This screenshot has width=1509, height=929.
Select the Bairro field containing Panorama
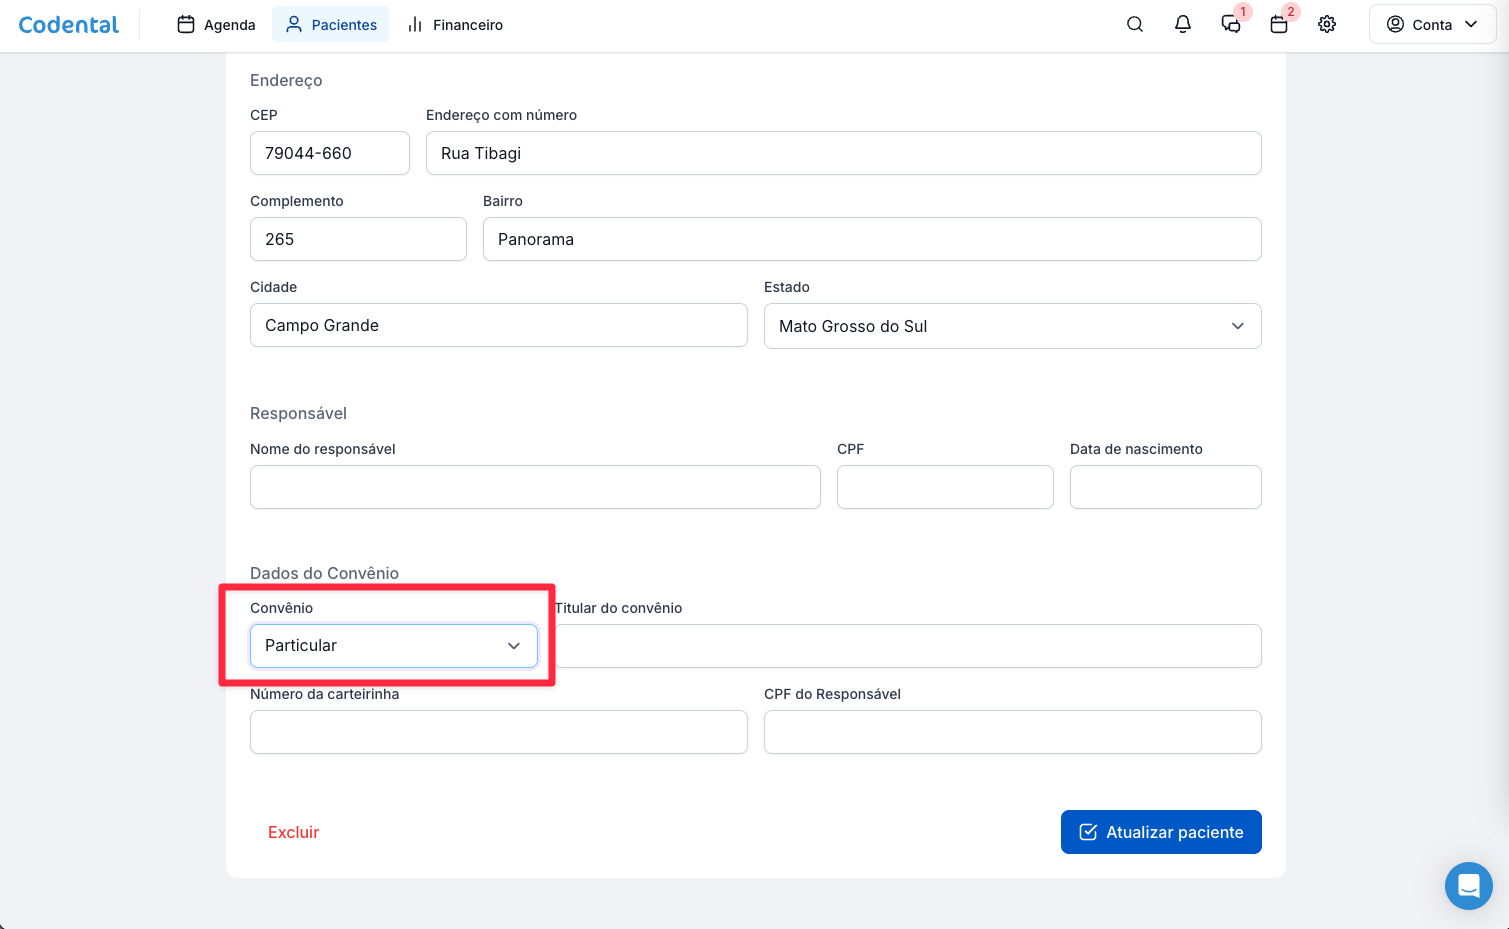pos(871,239)
